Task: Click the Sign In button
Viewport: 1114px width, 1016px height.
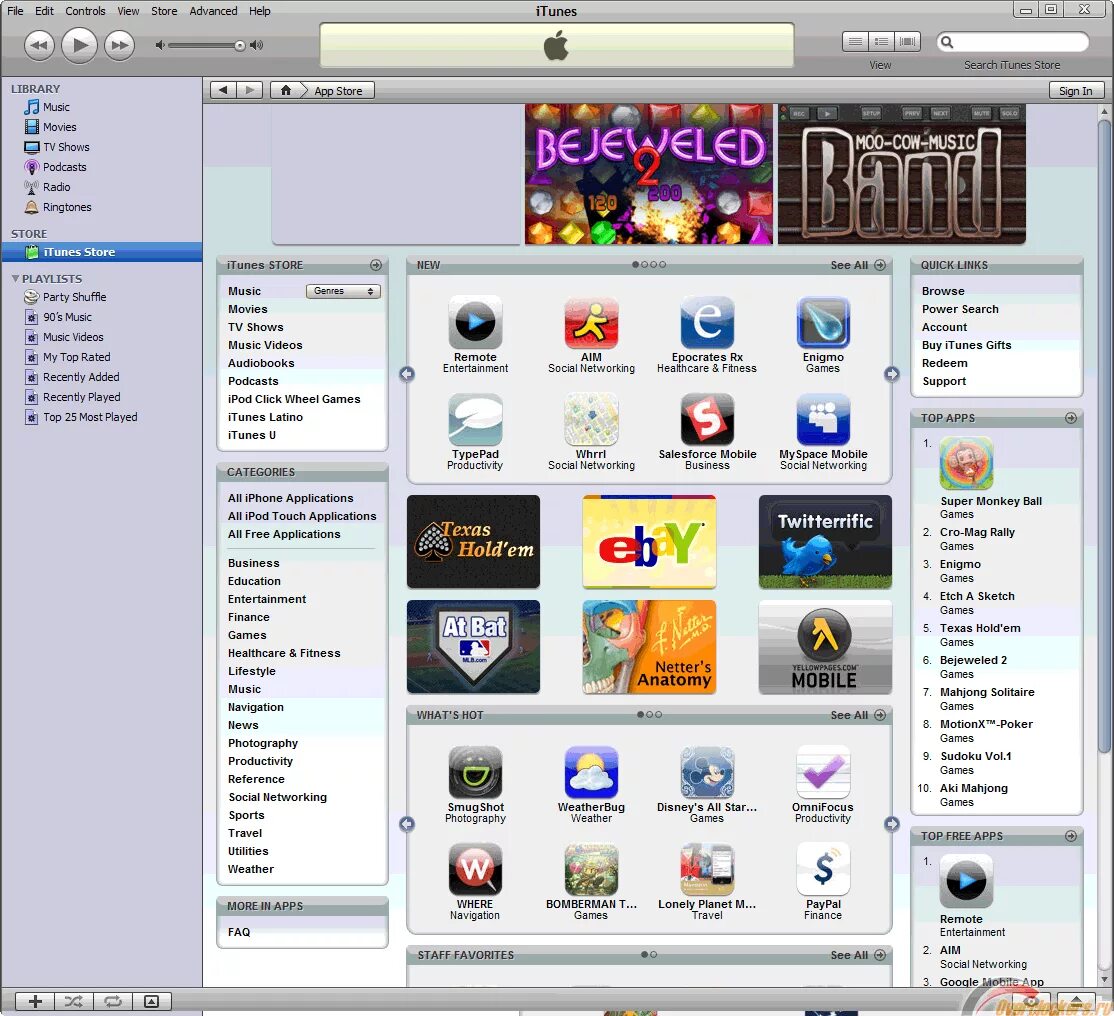Action: 1075,90
